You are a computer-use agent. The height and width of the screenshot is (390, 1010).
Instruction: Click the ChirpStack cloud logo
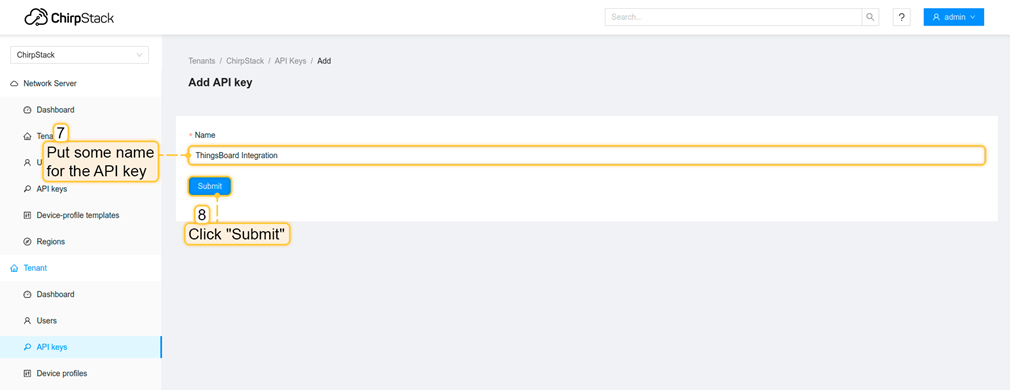(69, 17)
